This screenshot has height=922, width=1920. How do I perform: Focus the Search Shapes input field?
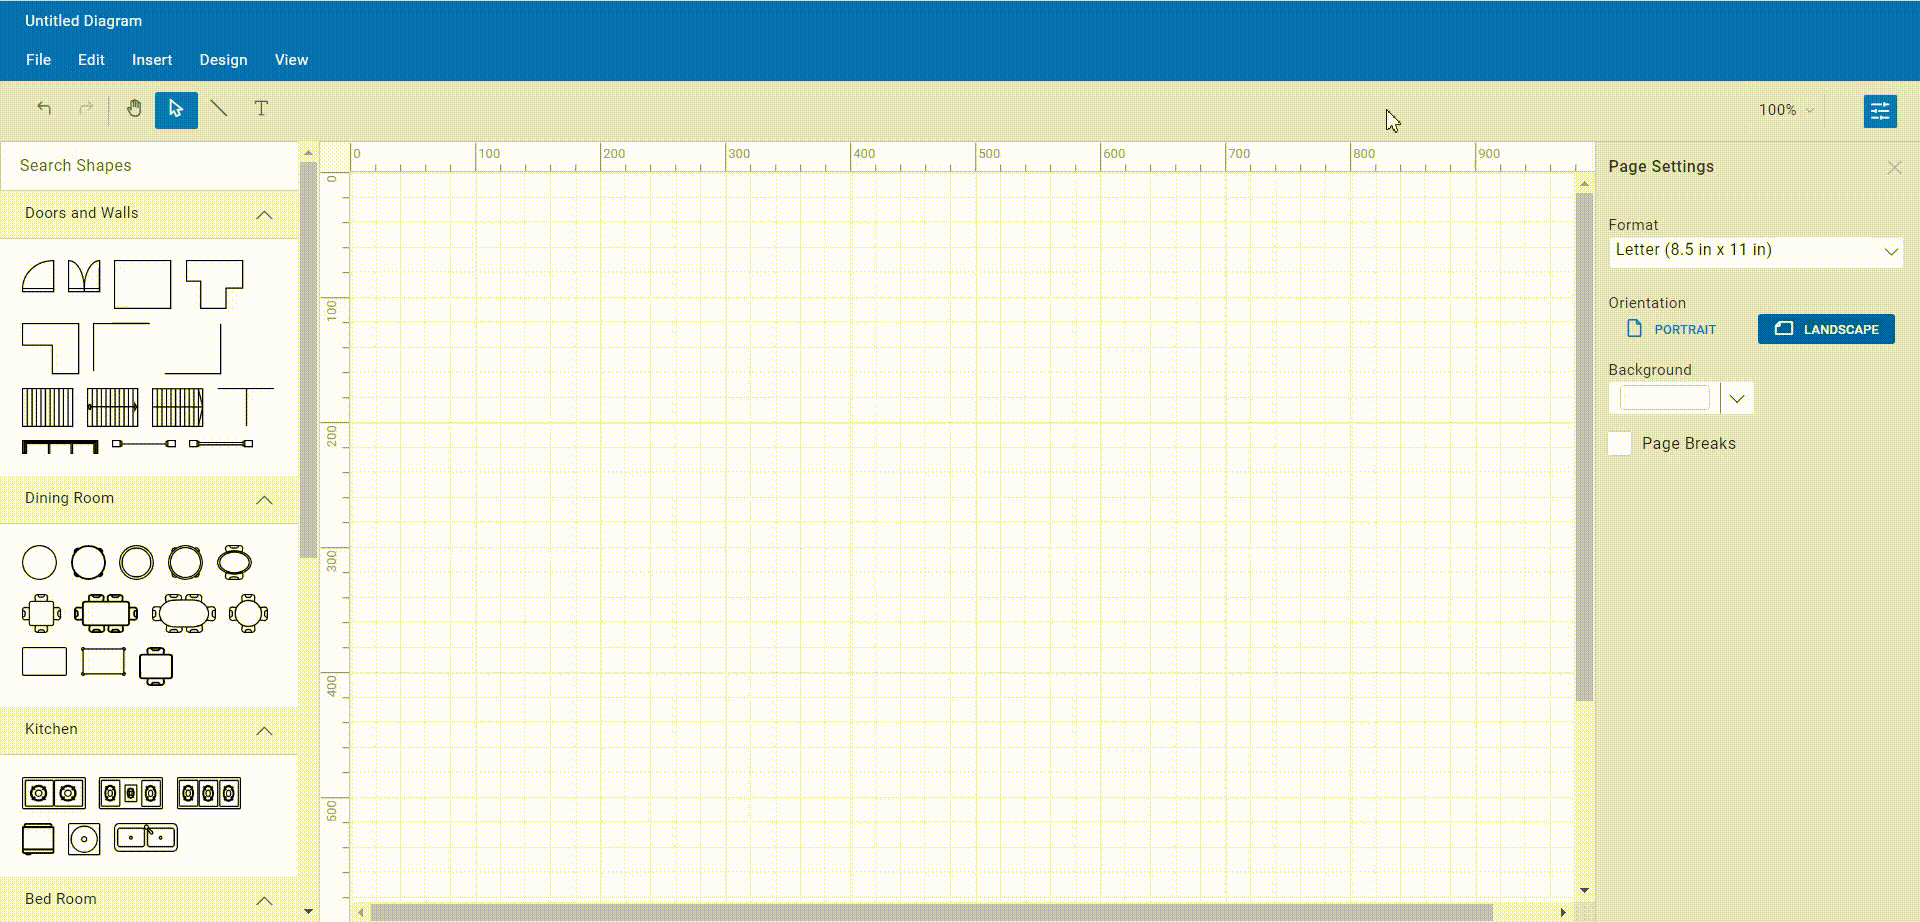[150, 166]
